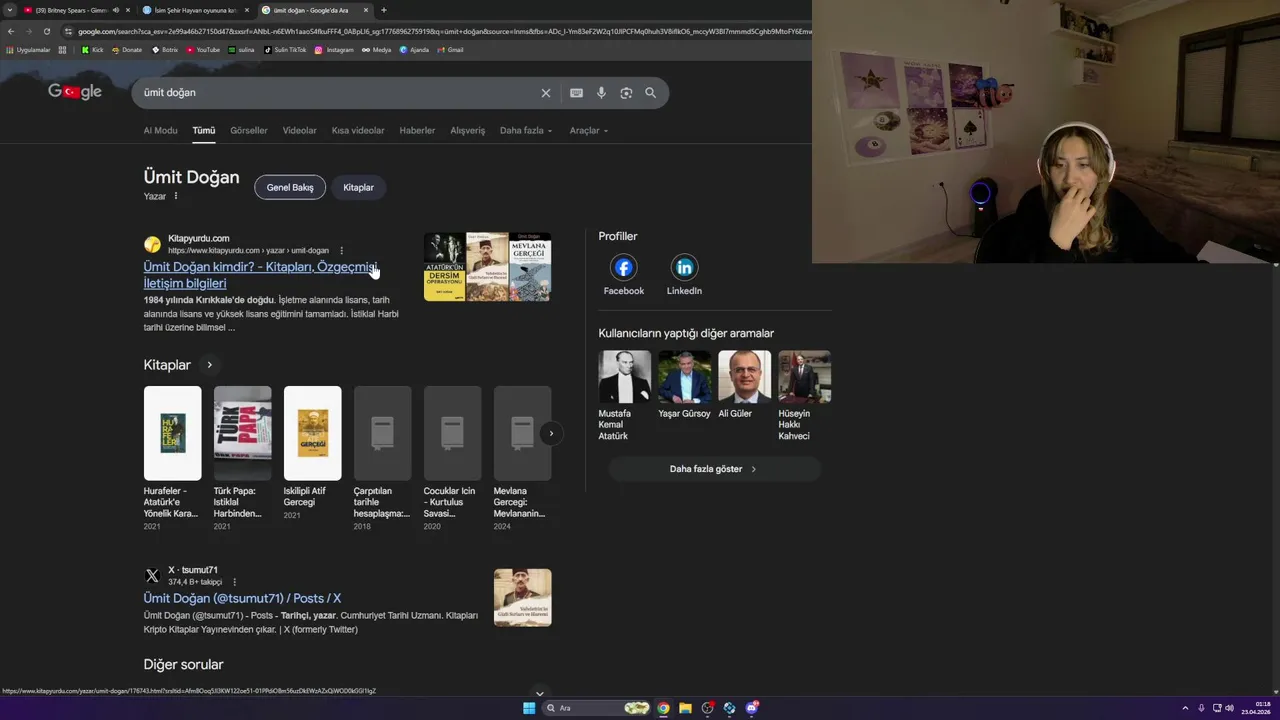Image resolution: width=1280 pixels, height=720 pixels.
Task: Clear the Google search box text
Action: pos(545,93)
